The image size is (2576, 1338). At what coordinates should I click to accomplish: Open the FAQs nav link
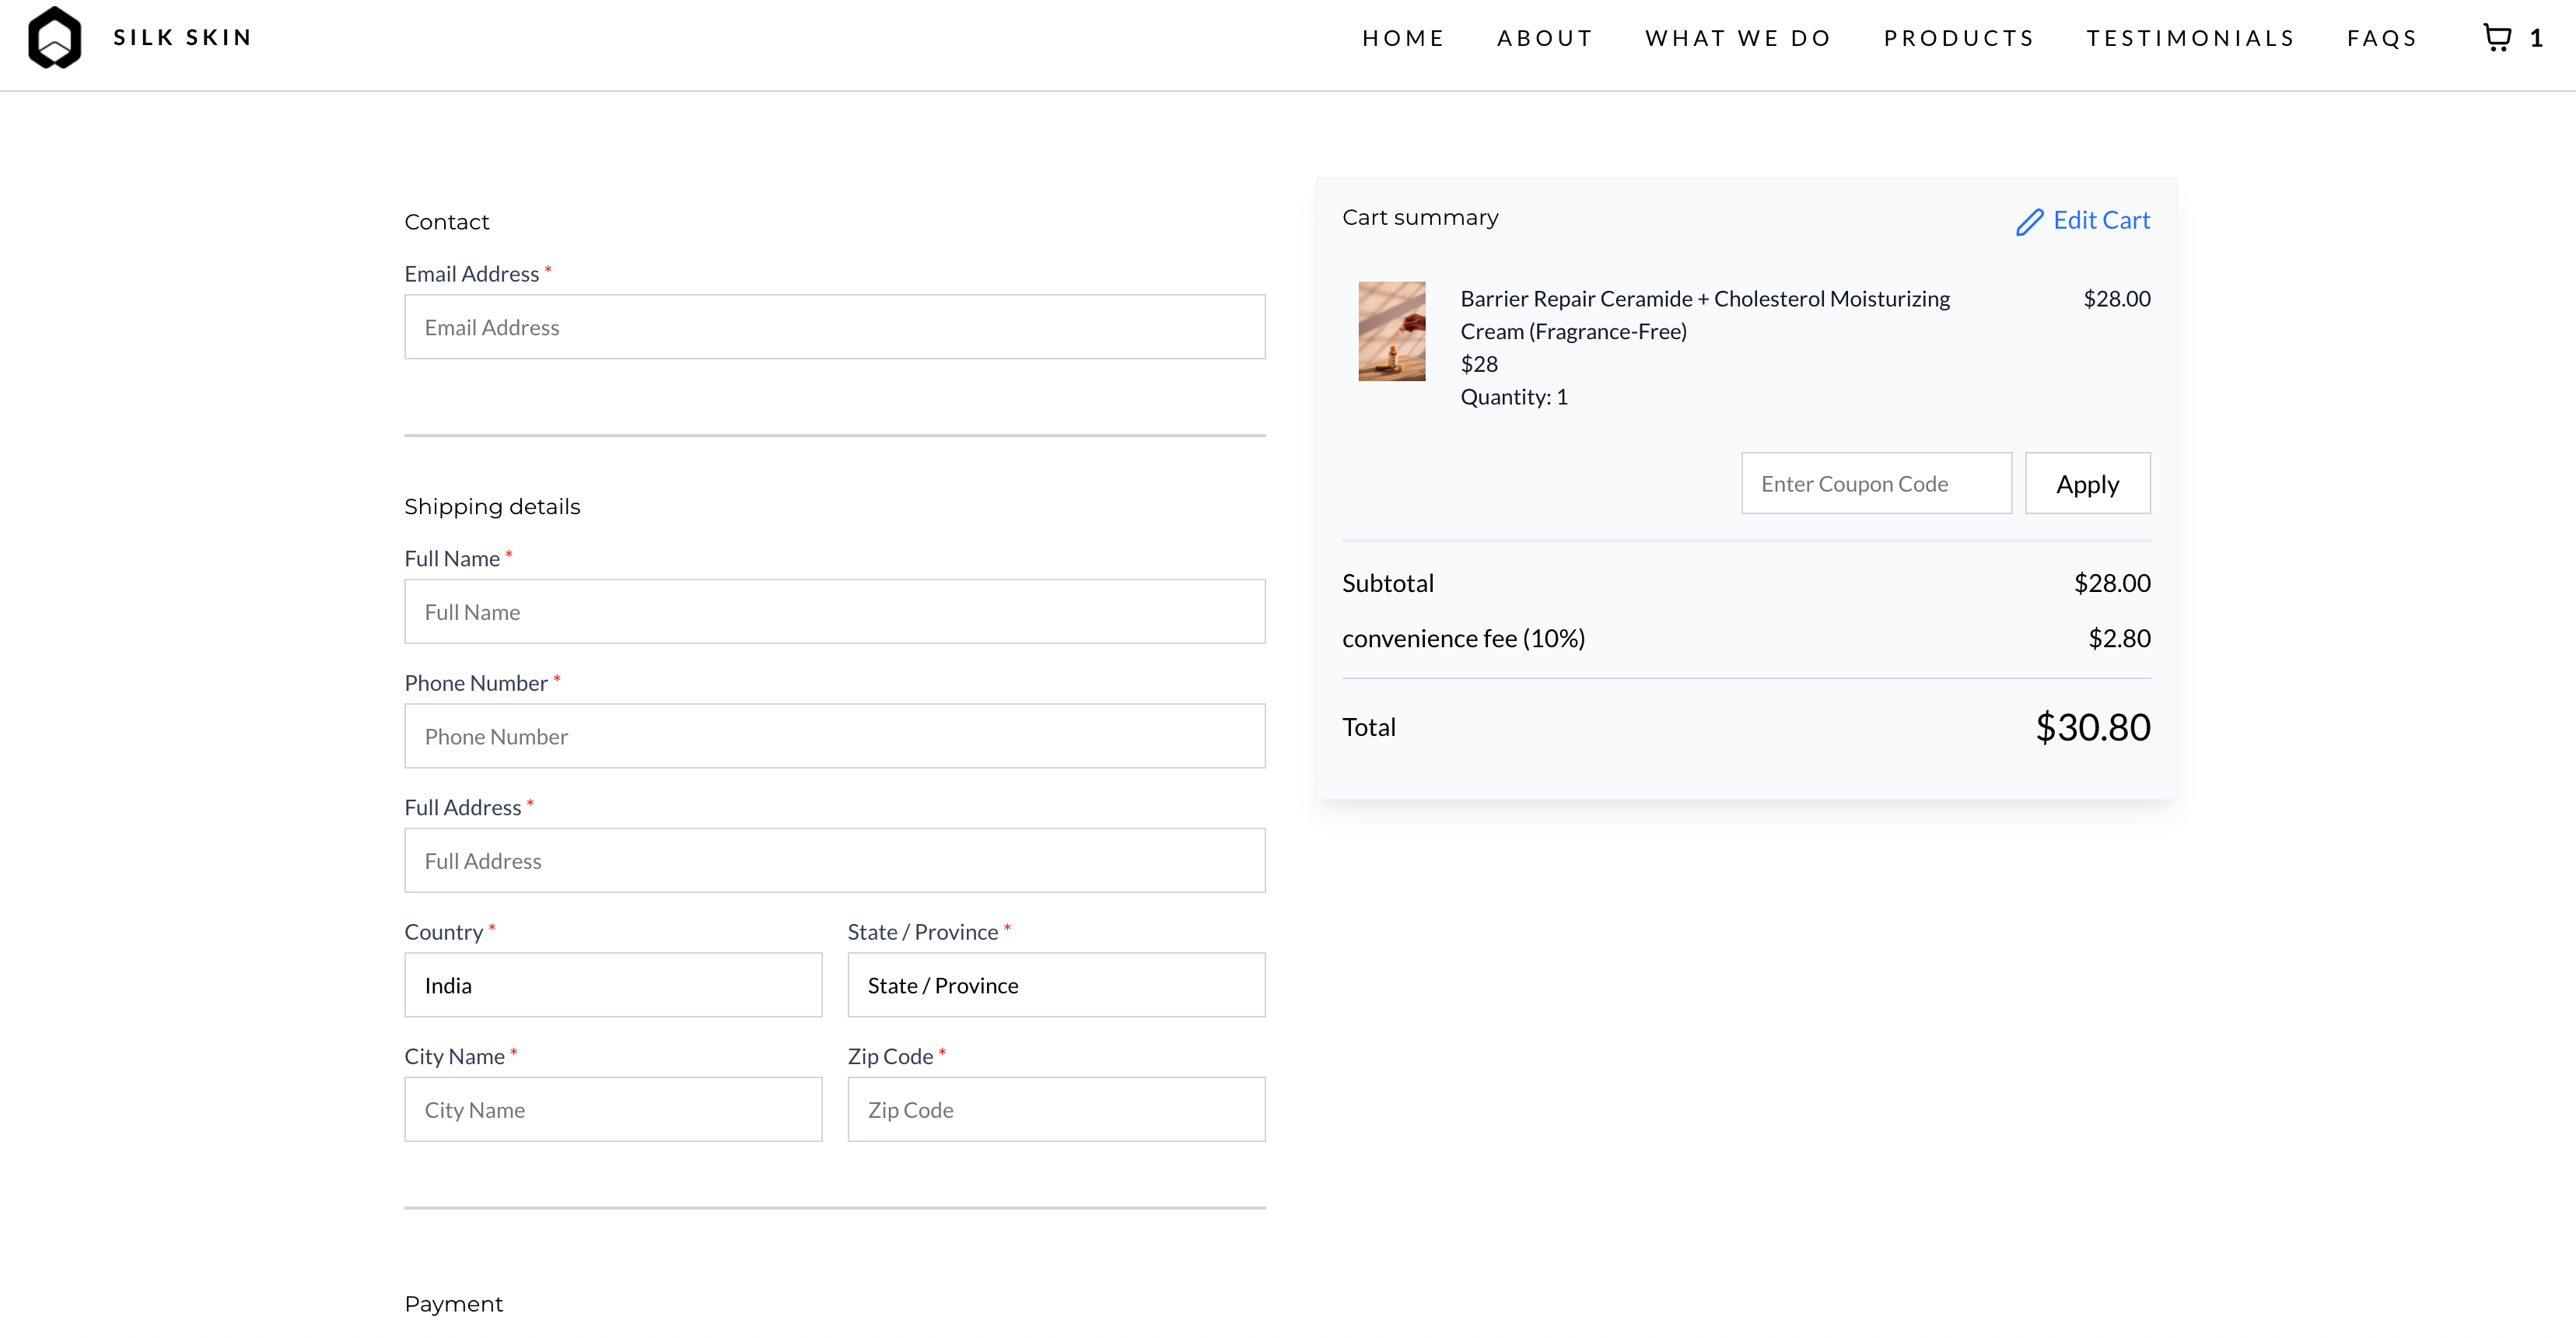click(2382, 38)
